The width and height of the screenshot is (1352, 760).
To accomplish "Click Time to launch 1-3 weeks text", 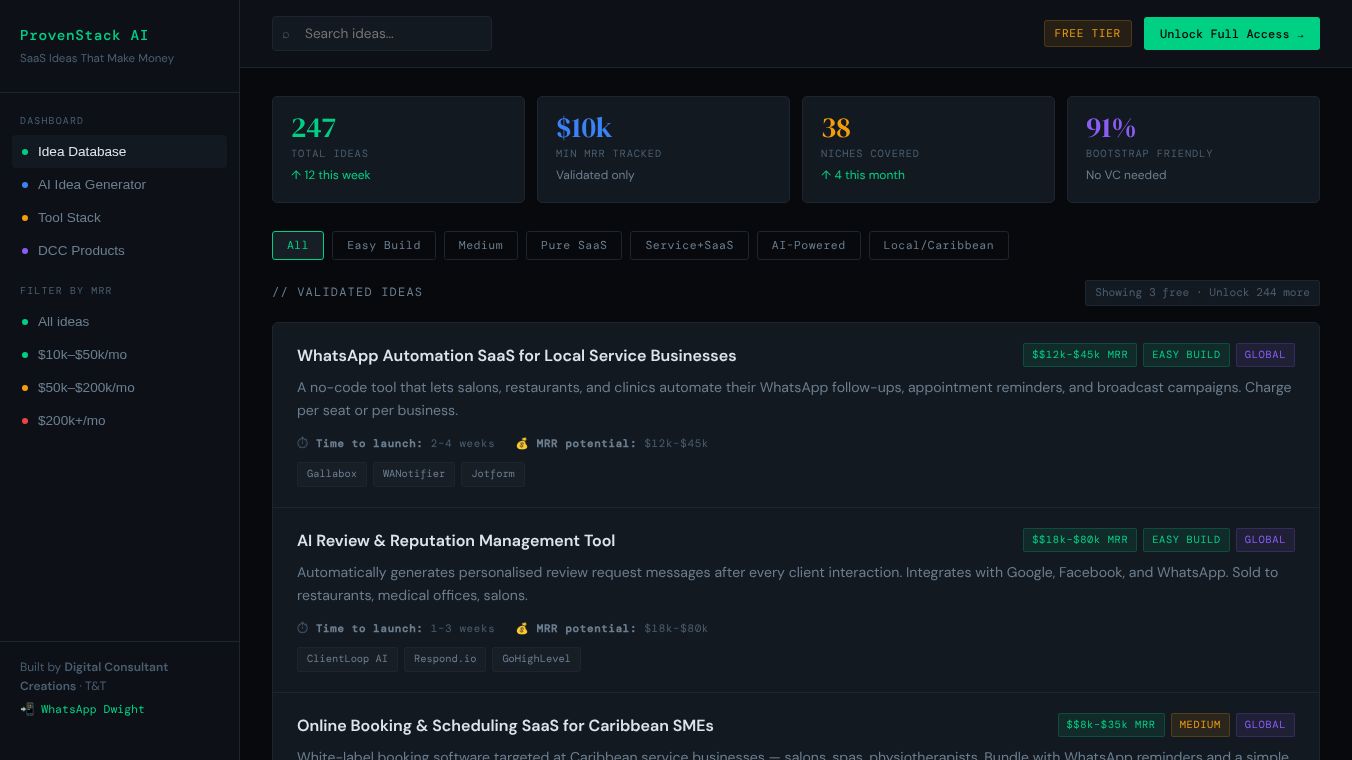I will [396, 628].
